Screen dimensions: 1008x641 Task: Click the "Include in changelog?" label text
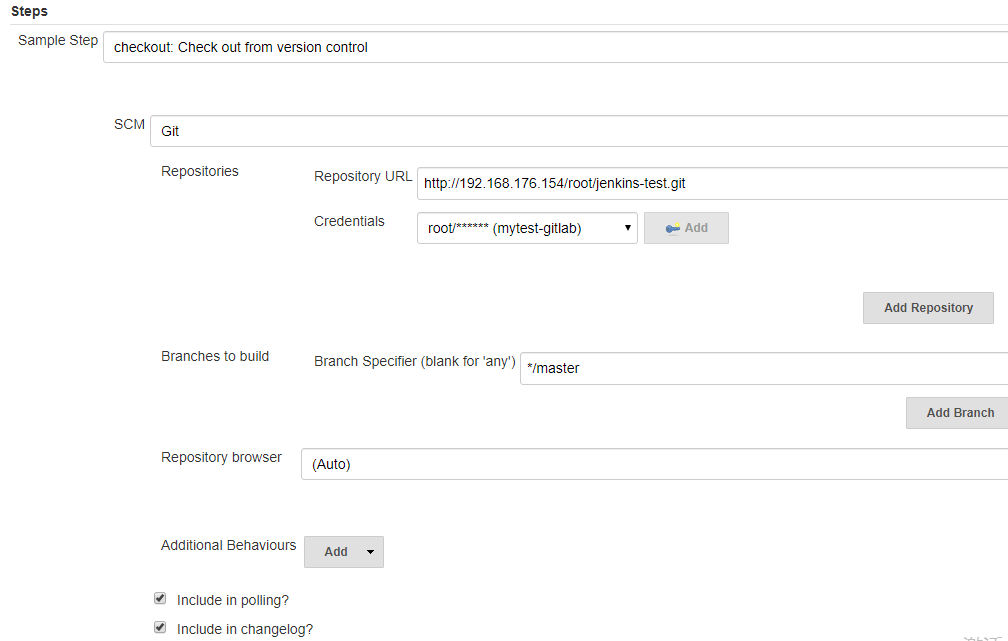pos(244,629)
